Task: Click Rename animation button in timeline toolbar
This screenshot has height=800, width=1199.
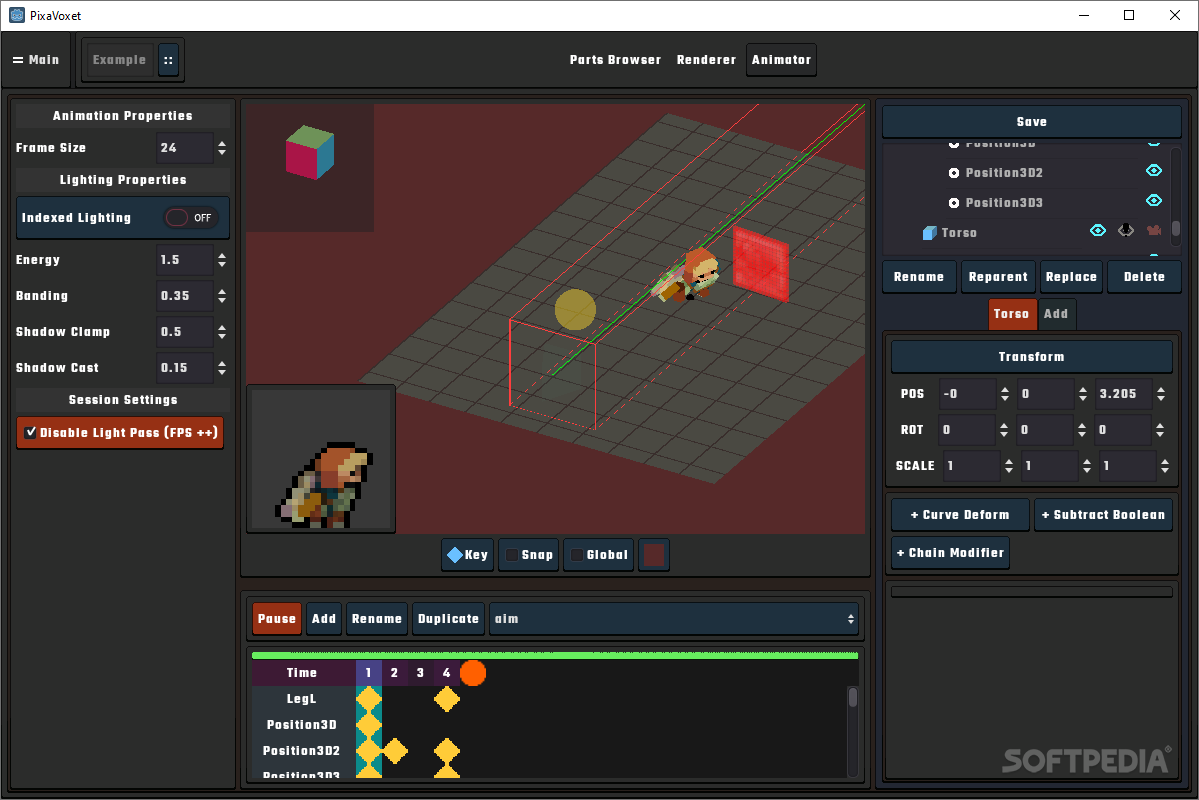Action: 376,619
